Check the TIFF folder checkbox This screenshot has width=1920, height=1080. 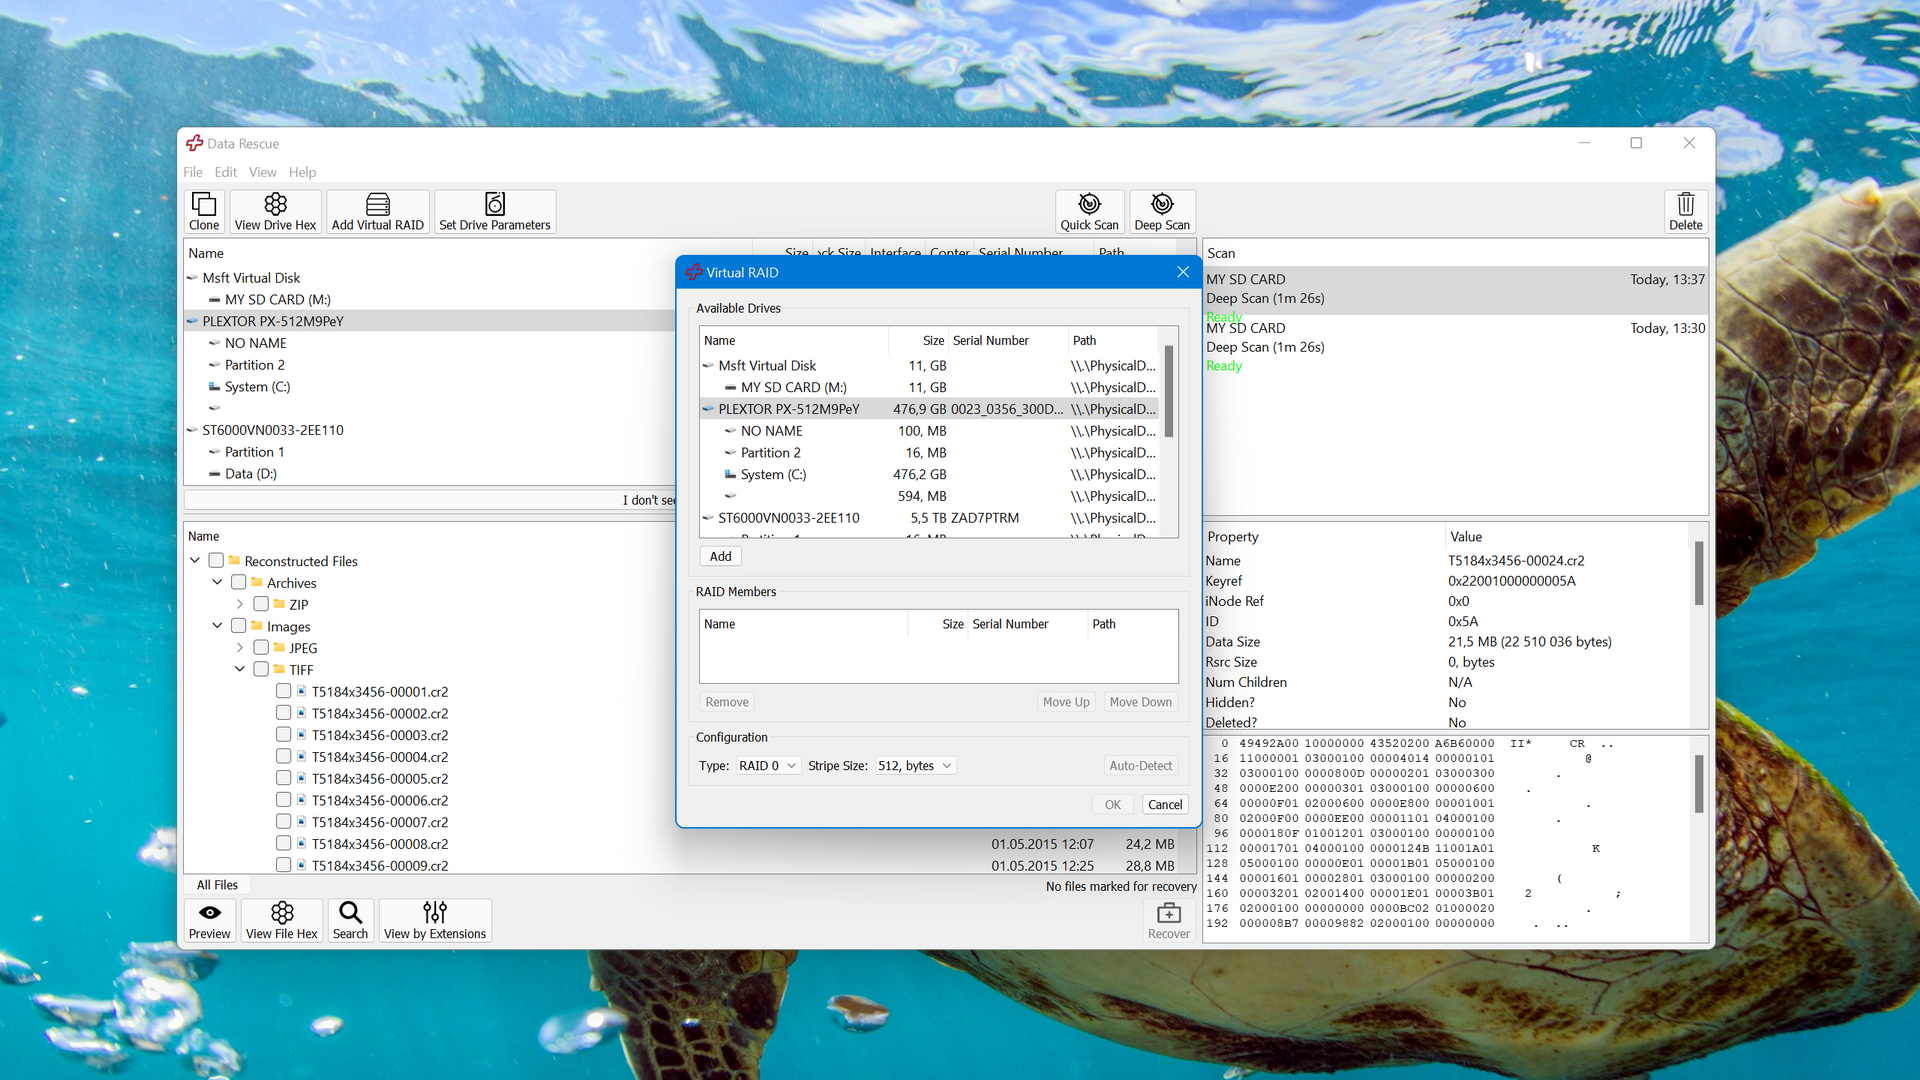261,669
